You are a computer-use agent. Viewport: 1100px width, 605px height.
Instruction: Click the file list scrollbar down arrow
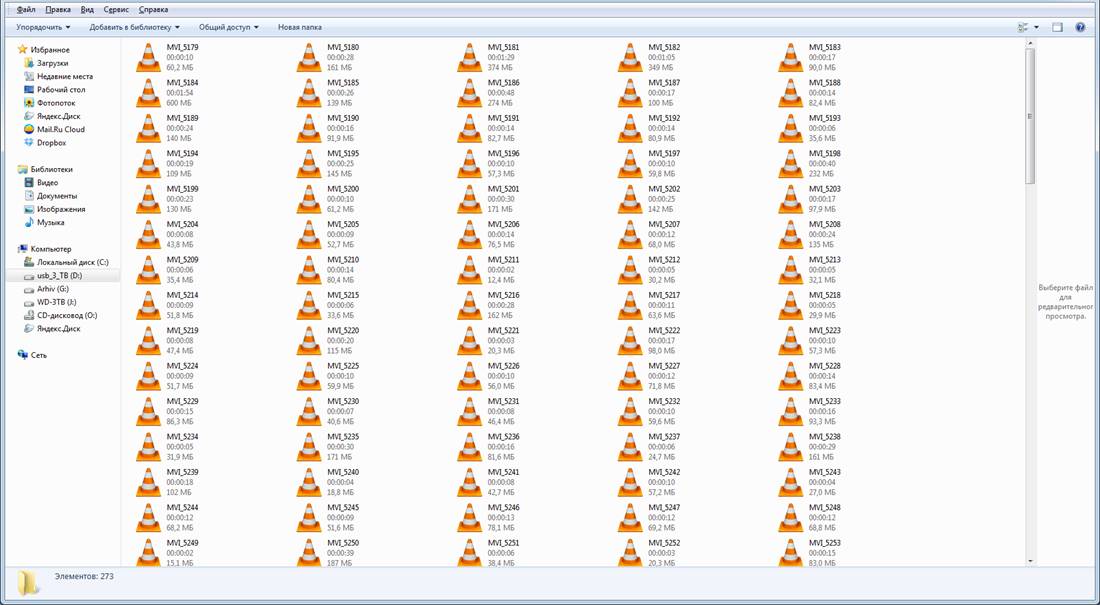1030,561
